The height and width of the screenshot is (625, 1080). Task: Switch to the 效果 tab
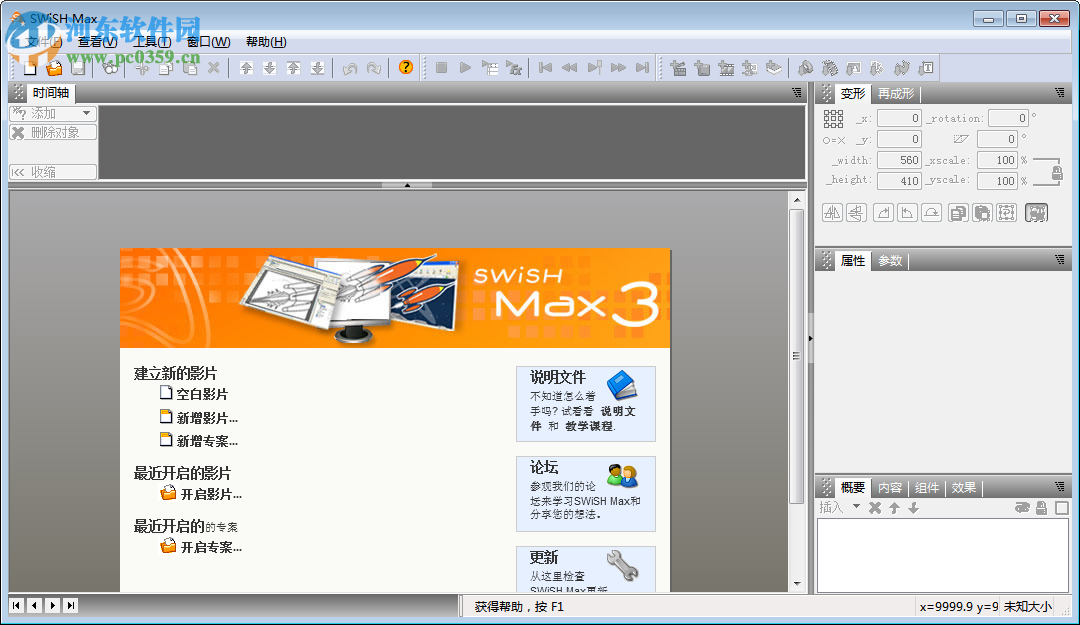click(x=963, y=487)
